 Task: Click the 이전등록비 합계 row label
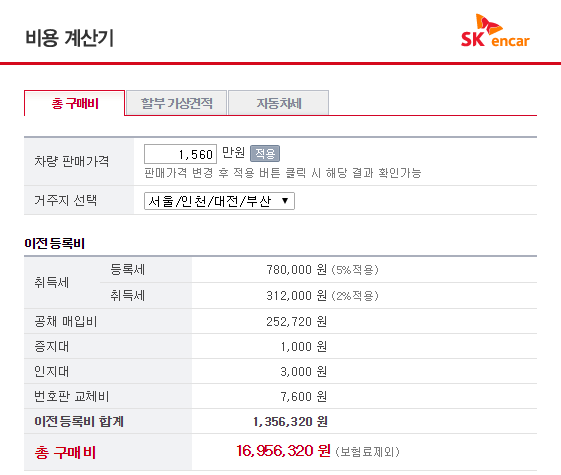(x=79, y=422)
